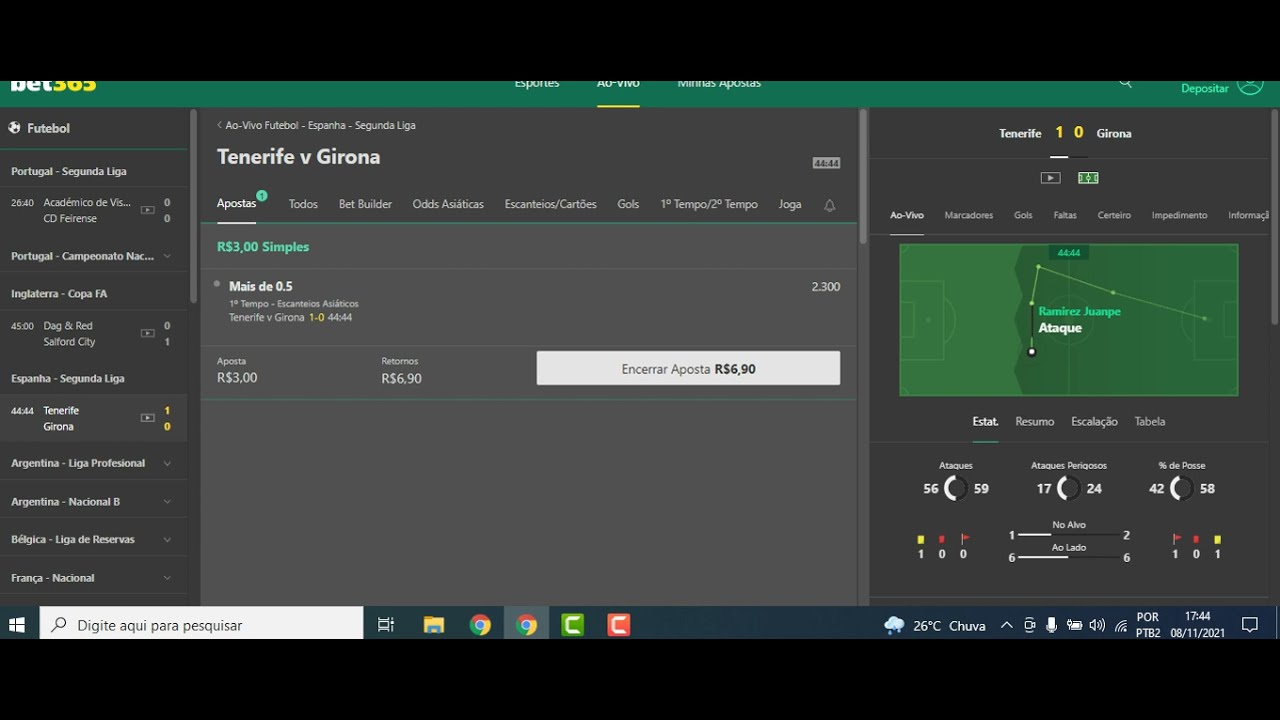Switch to the Apostas tab
This screenshot has width=1280, height=720.
[x=237, y=204]
